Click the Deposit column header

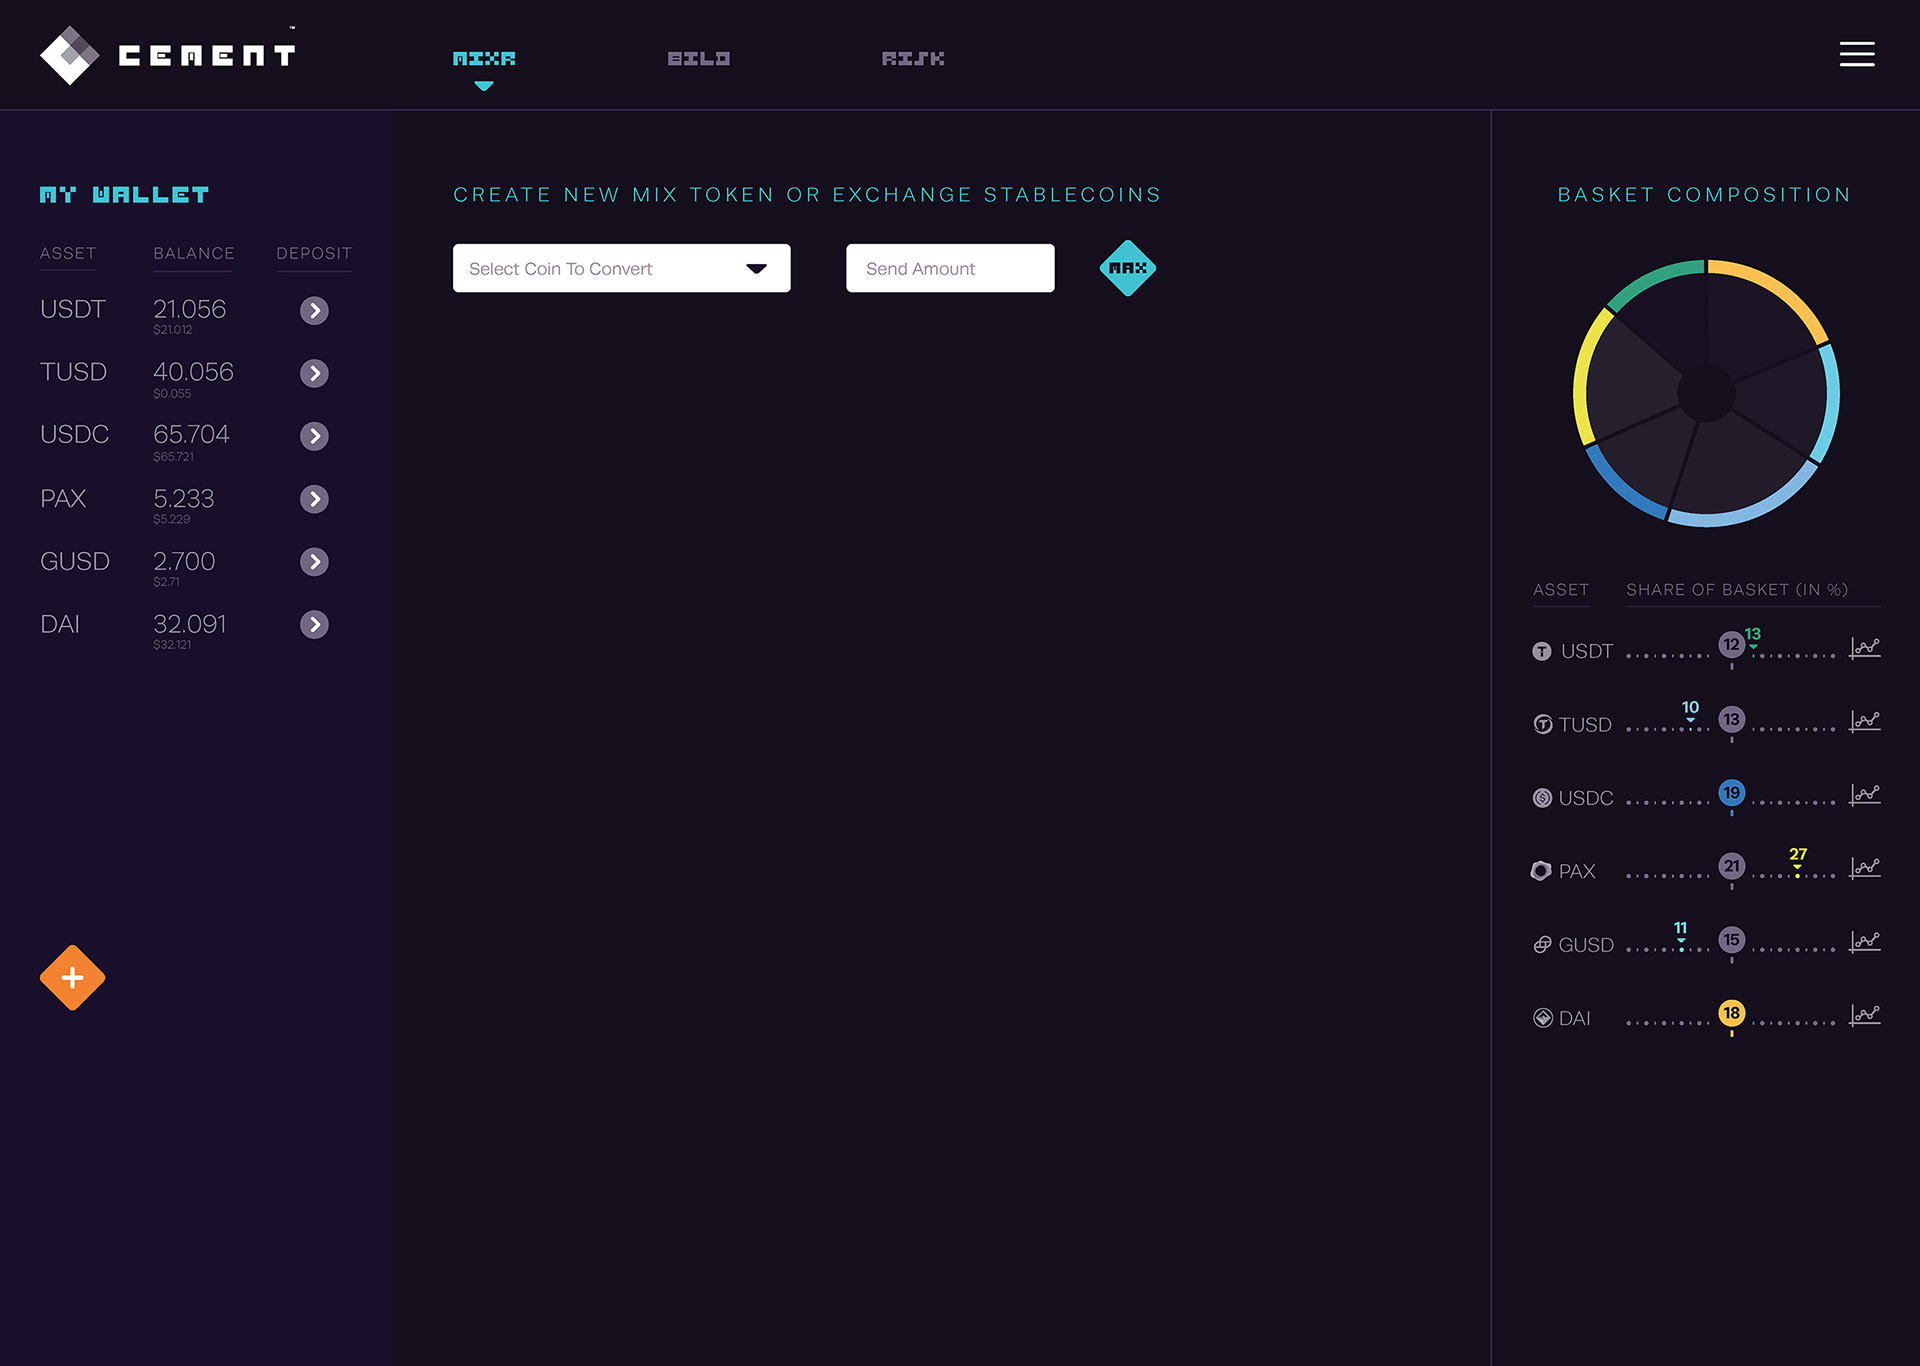(x=314, y=254)
